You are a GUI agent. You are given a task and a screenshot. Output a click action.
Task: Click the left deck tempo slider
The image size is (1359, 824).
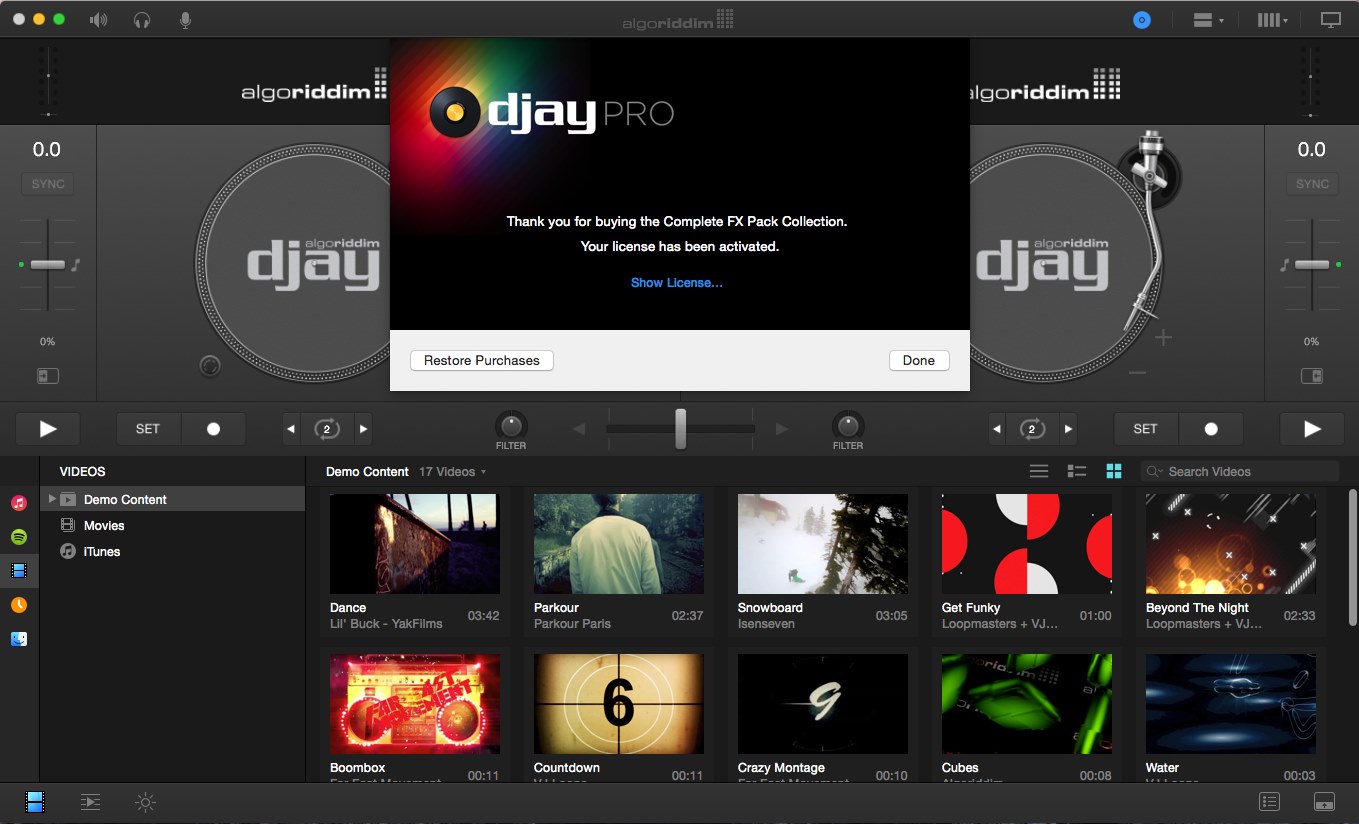pos(48,265)
